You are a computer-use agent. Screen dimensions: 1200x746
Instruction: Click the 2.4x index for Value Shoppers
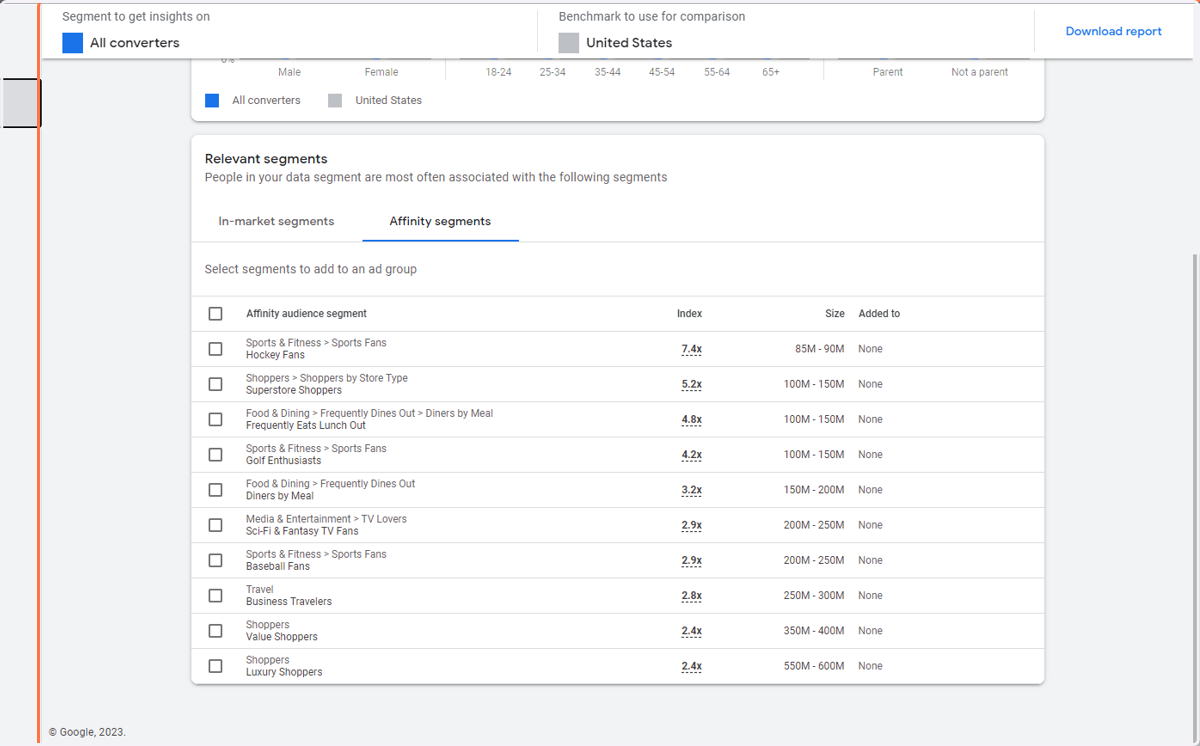(691, 631)
